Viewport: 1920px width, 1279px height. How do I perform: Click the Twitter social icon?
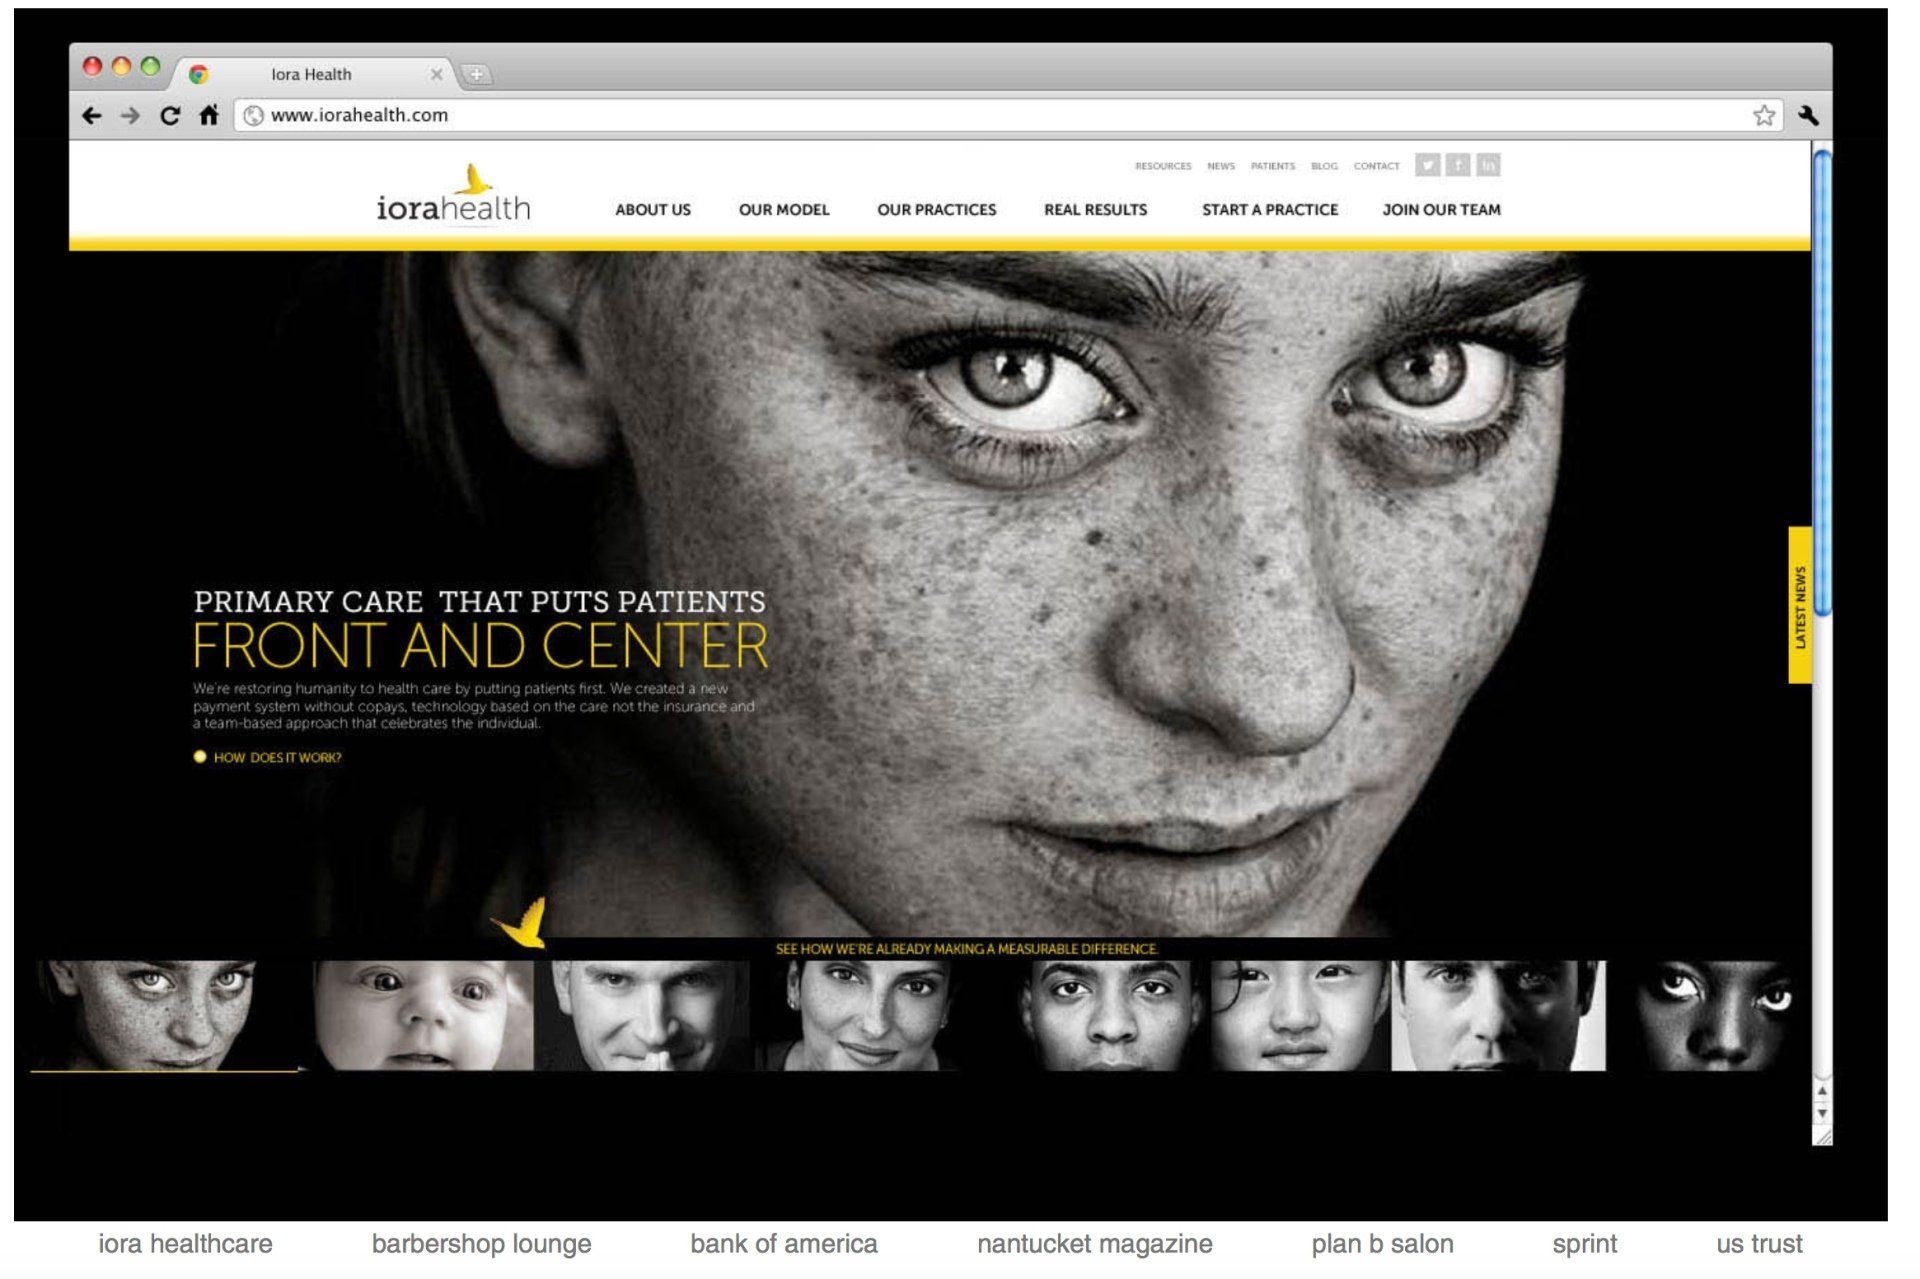1427,165
